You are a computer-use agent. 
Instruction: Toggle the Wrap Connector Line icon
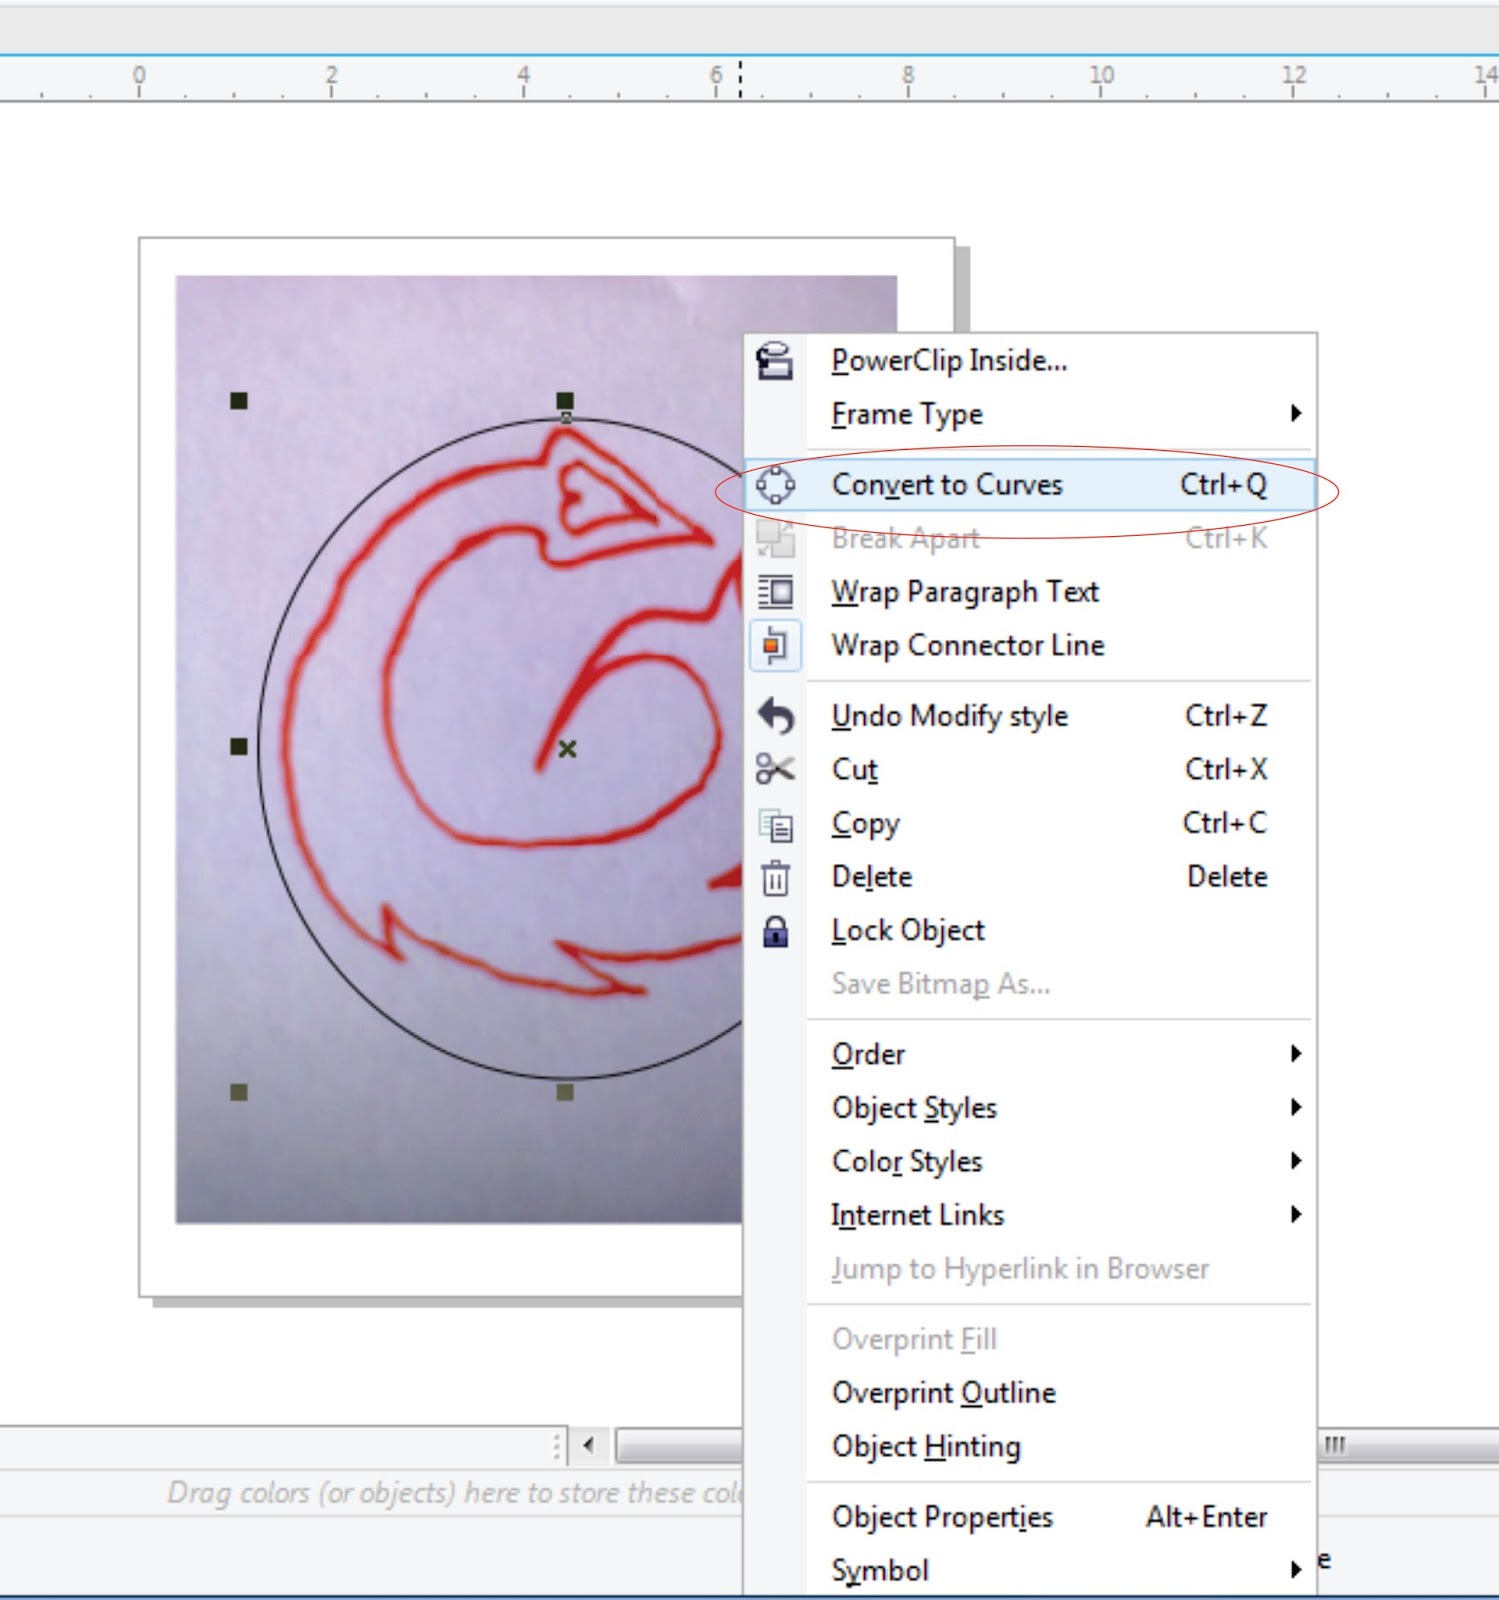click(x=775, y=646)
